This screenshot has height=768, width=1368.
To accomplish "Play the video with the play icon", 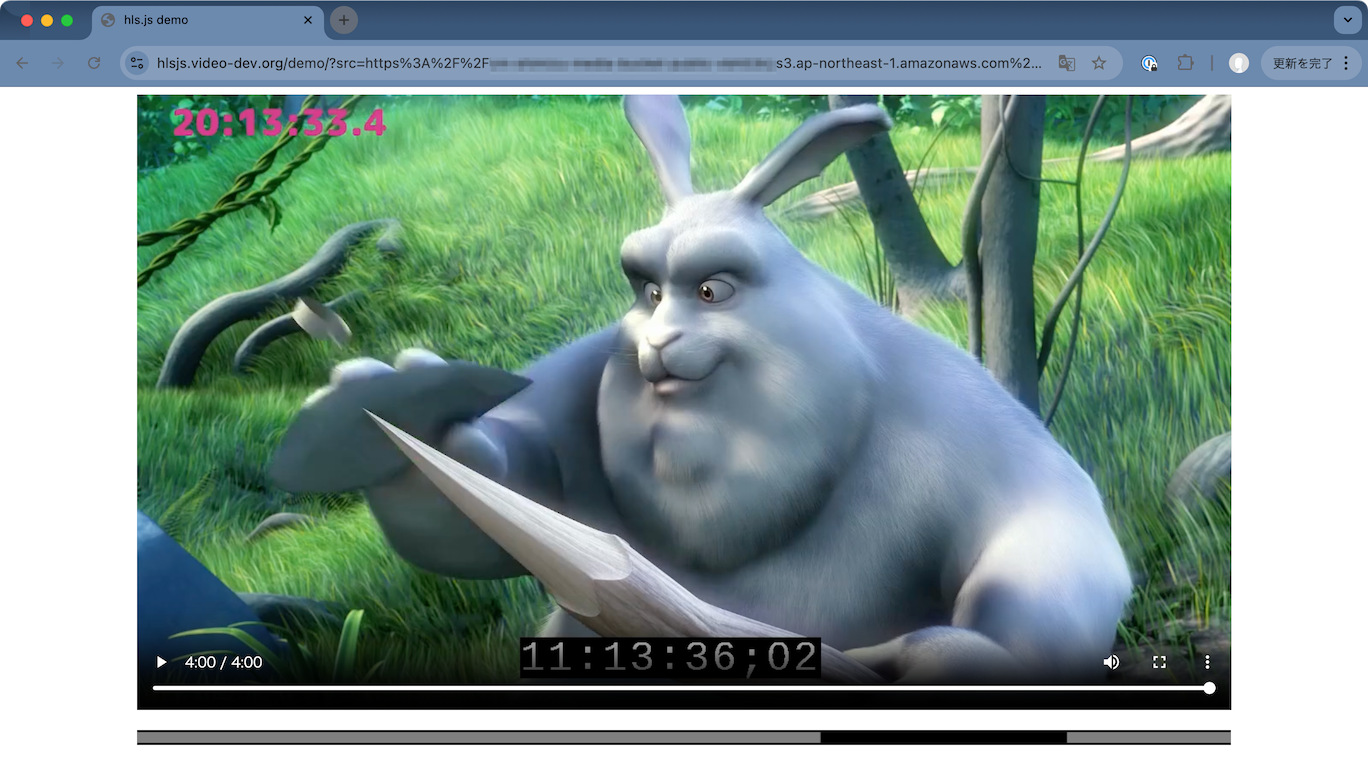I will [x=161, y=662].
